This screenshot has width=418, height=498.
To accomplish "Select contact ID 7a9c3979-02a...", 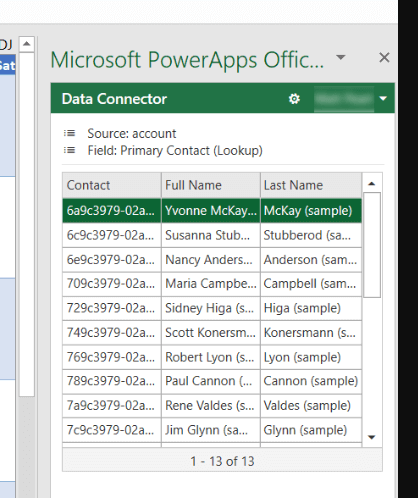I will click(x=112, y=406).
